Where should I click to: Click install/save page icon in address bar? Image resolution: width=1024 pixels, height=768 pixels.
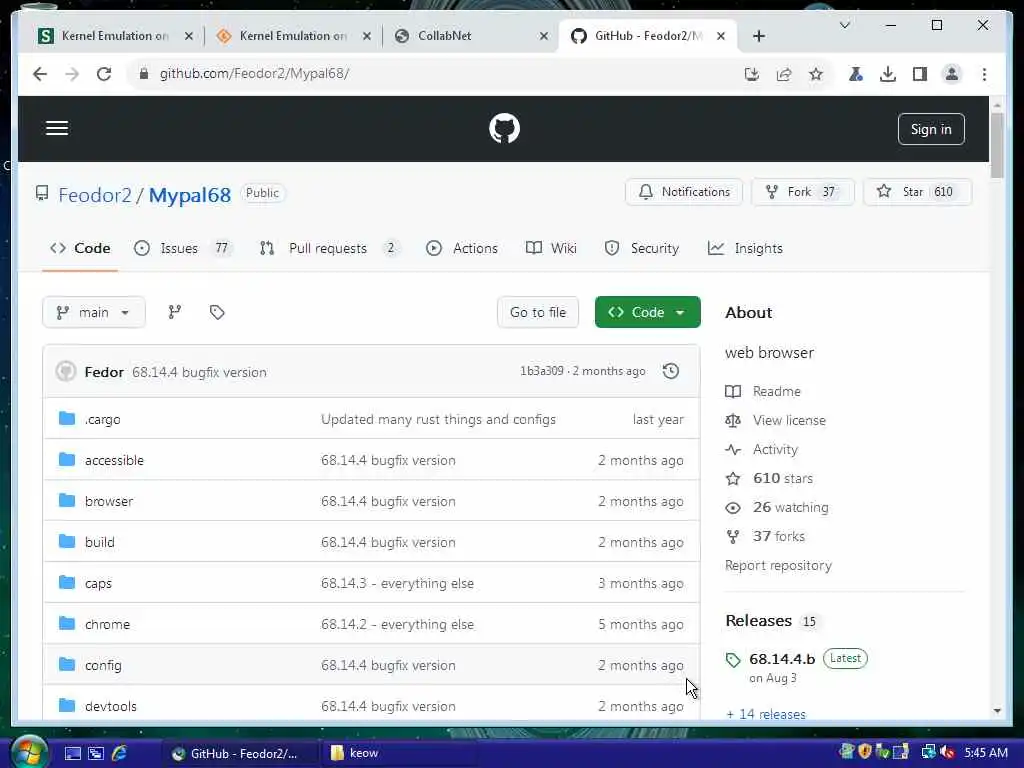coord(752,74)
